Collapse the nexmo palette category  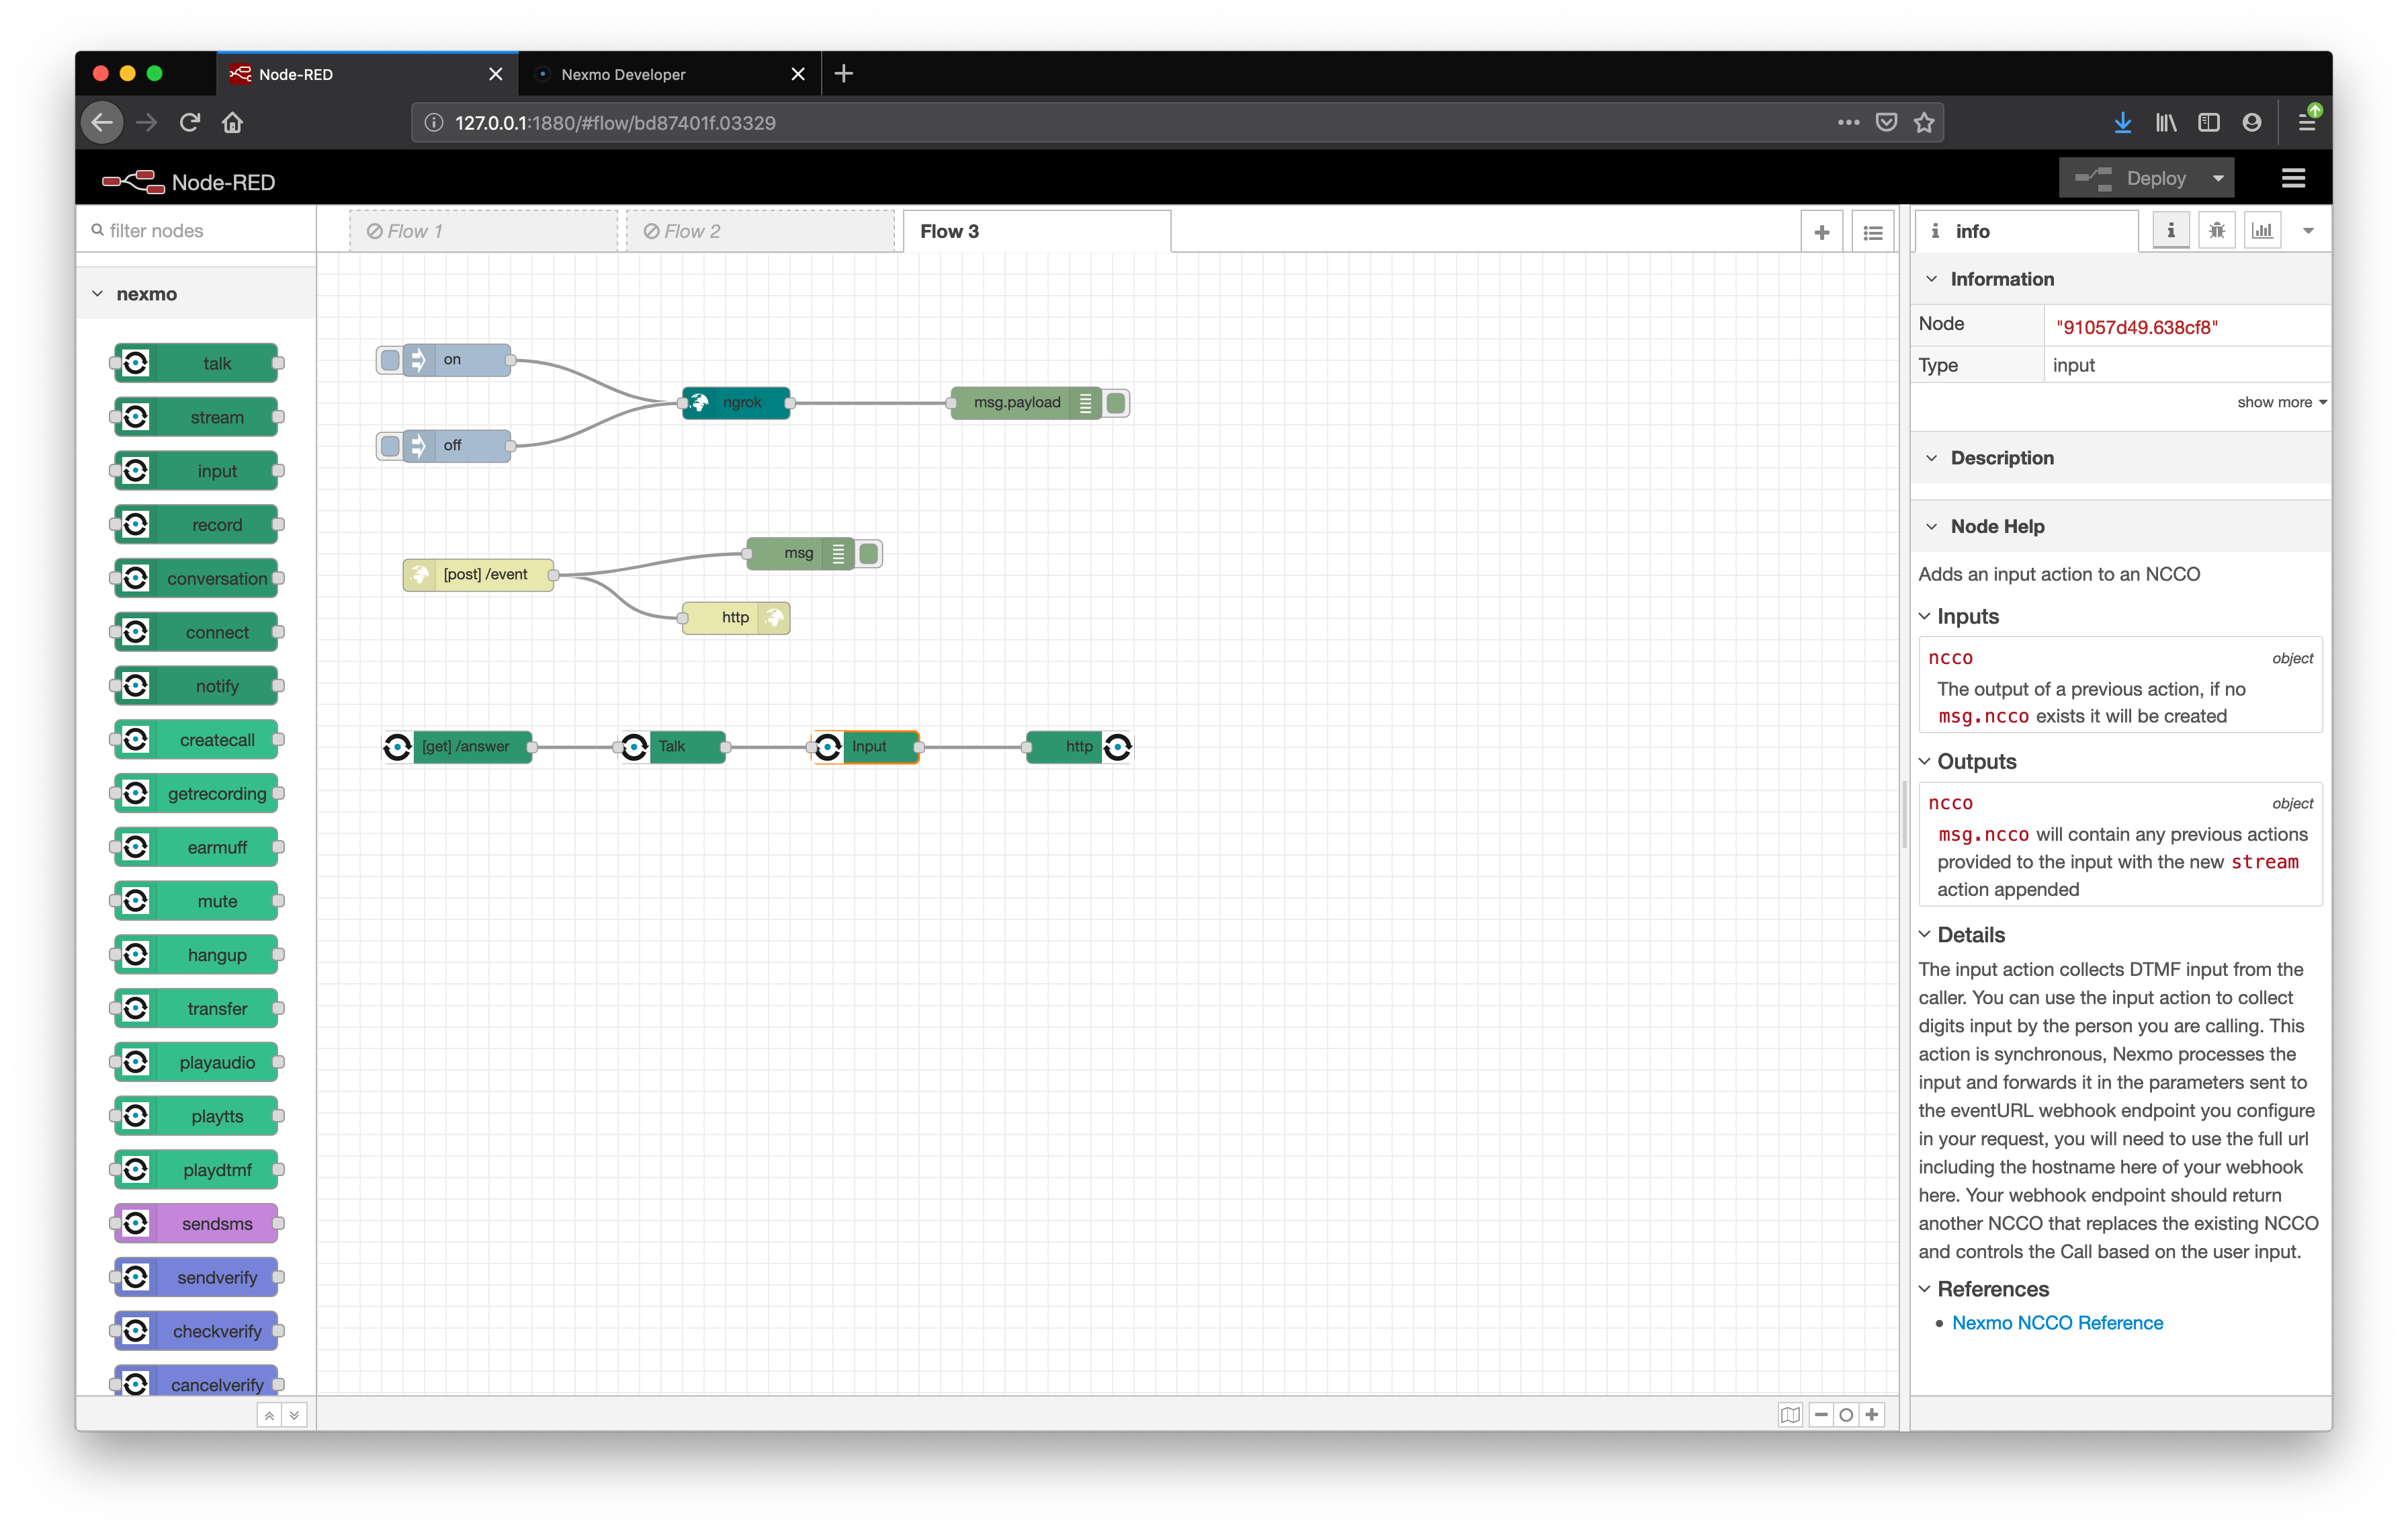[97, 293]
